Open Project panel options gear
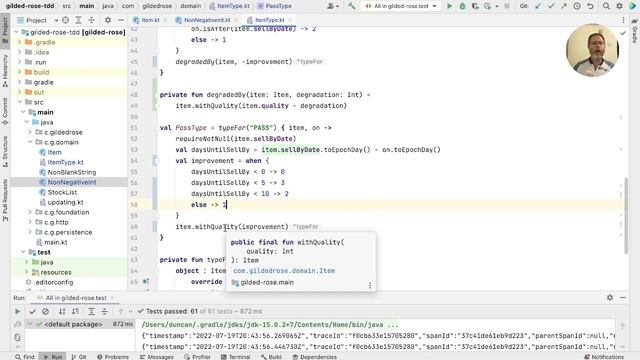 pyautogui.click(x=108, y=20)
